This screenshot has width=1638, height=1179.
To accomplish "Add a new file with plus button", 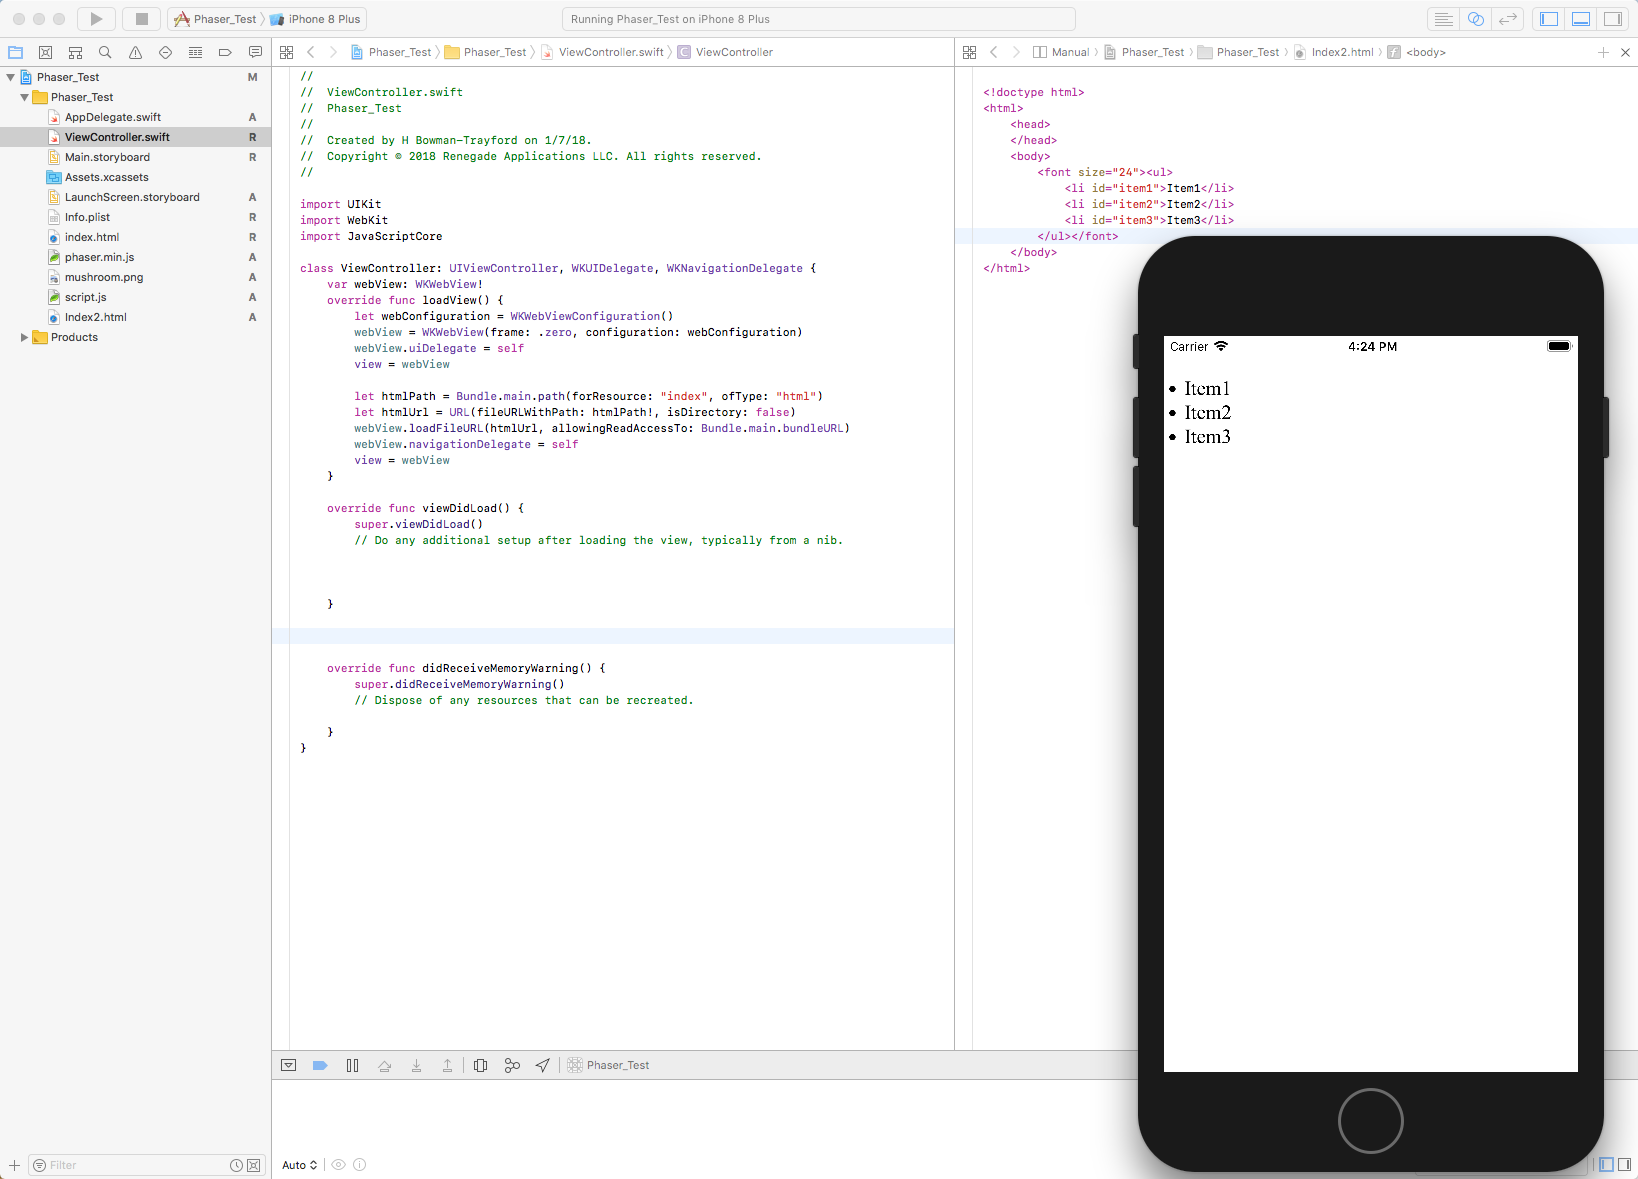I will (14, 1165).
